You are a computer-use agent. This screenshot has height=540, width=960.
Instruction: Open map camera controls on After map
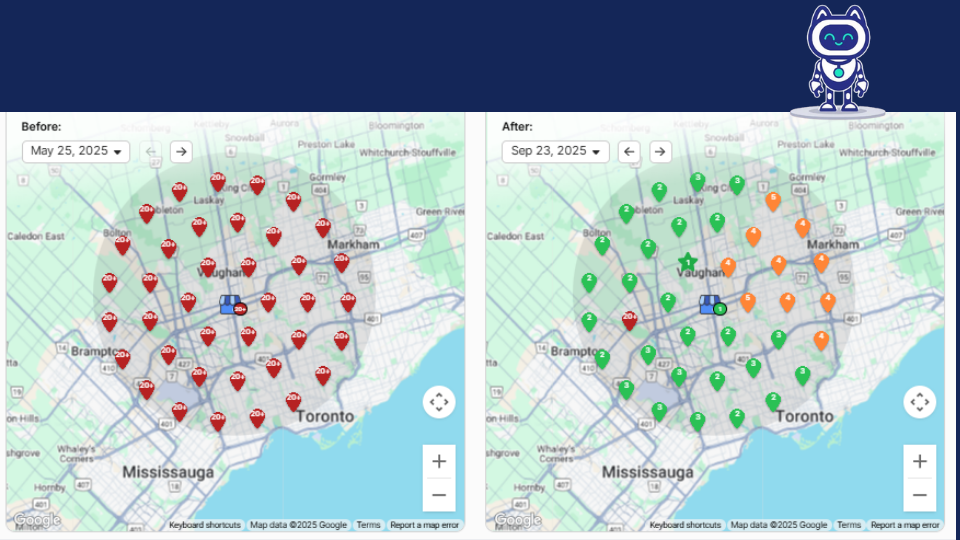coord(920,402)
